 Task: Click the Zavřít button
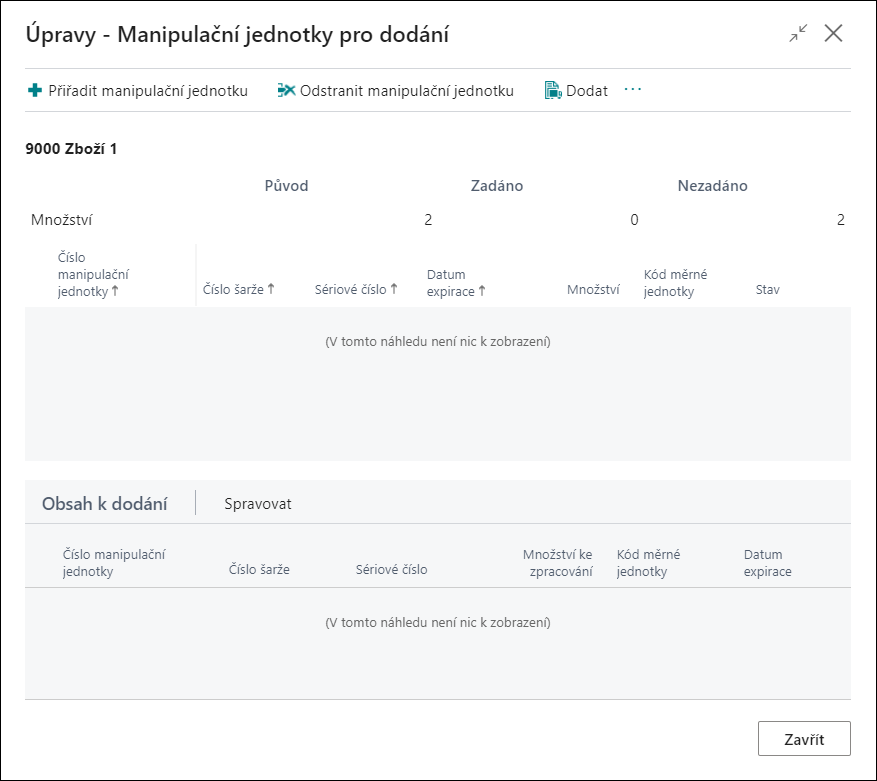(x=804, y=739)
